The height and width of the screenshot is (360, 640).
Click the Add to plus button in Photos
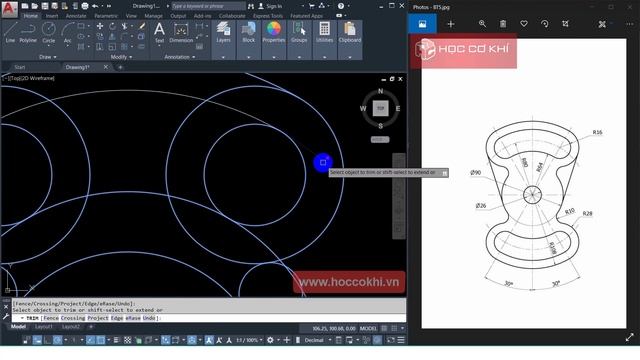pos(451,24)
